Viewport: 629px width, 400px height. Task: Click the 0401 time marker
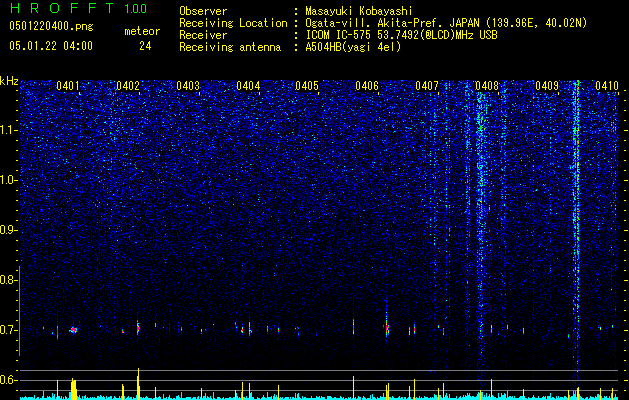67,86
